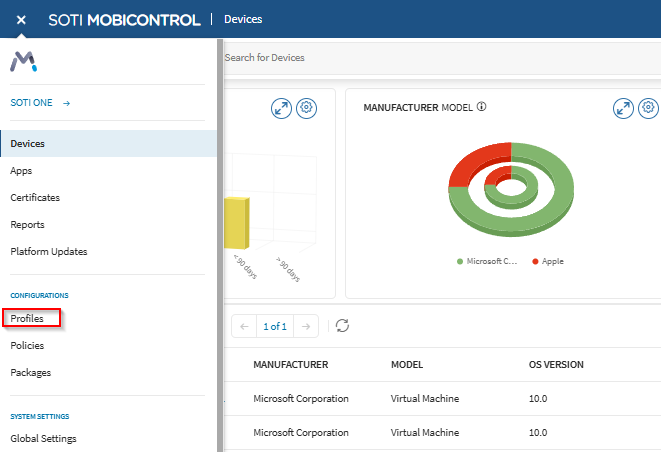Image resolution: width=661 pixels, height=452 pixels.
Task: Expand the left bar chart widget
Action: coord(281,108)
